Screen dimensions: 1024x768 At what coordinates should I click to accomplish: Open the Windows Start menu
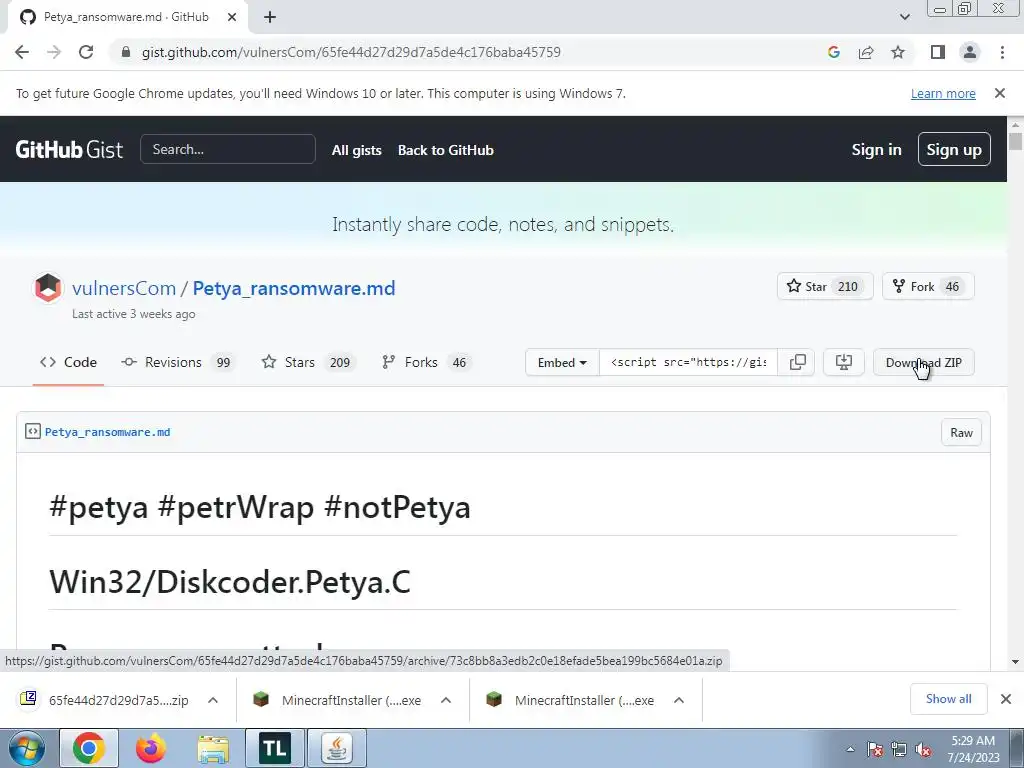pyautogui.click(x=26, y=748)
